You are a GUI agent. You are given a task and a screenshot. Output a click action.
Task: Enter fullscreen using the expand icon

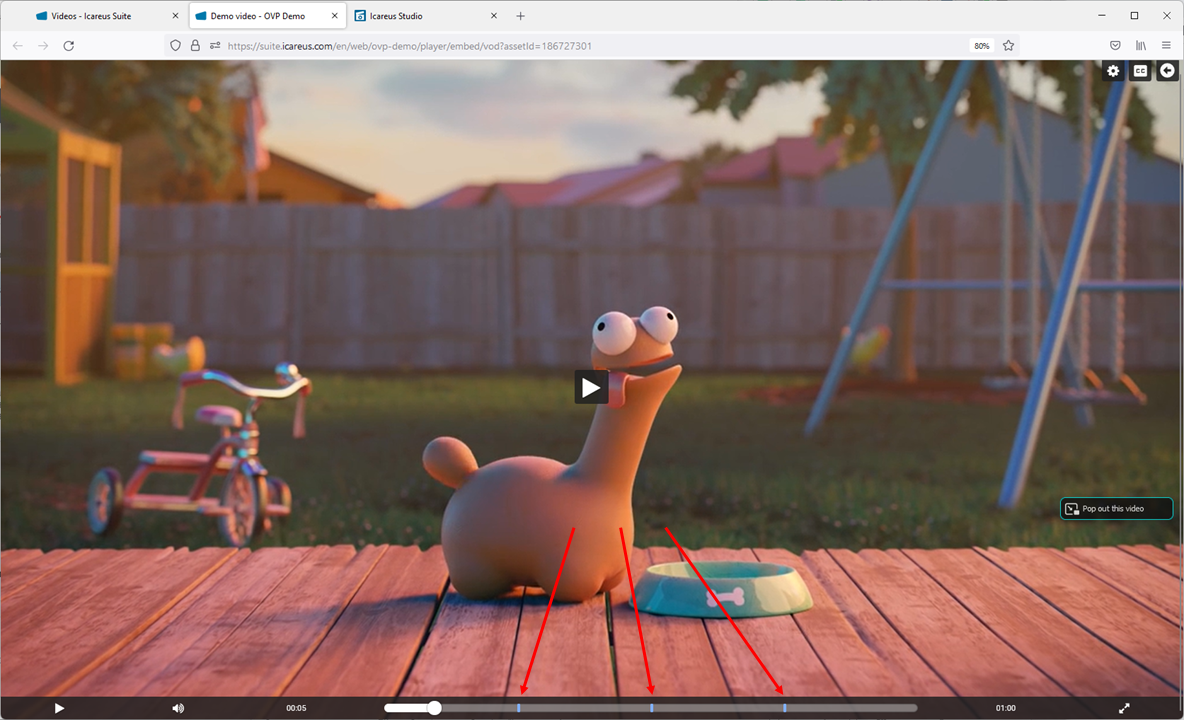[1124, 708]
